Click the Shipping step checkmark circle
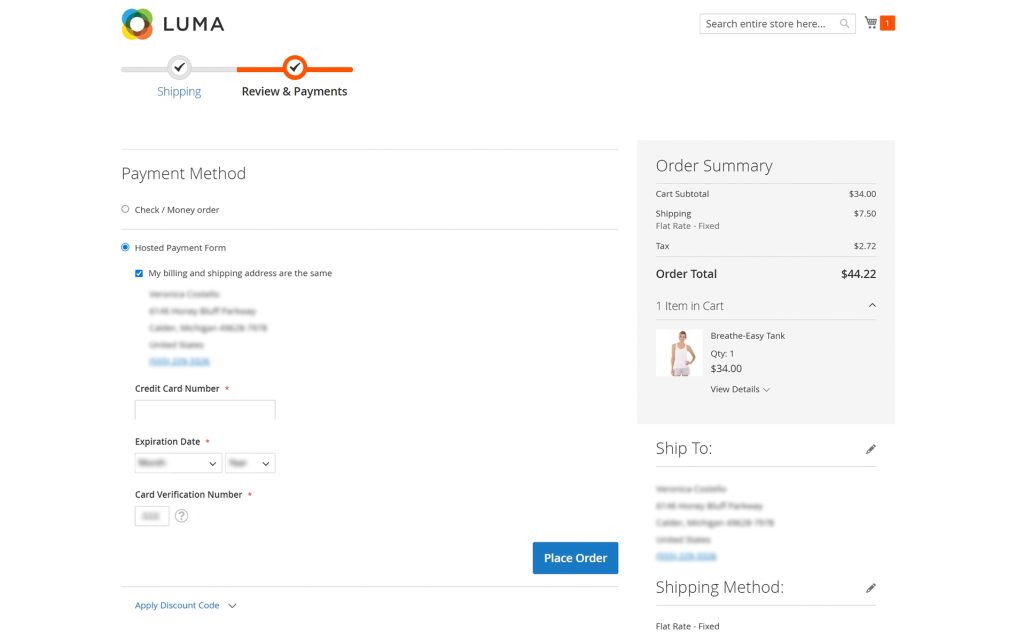 pyautogui.click(x=179, y=67)
